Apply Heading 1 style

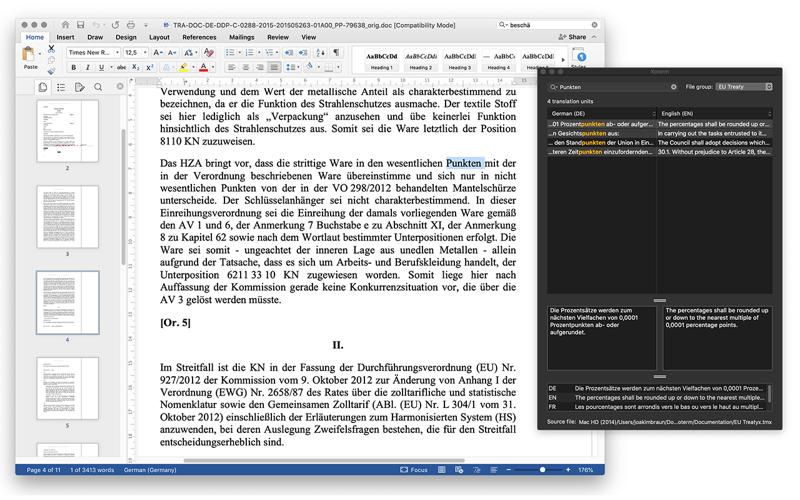[382, 61]
